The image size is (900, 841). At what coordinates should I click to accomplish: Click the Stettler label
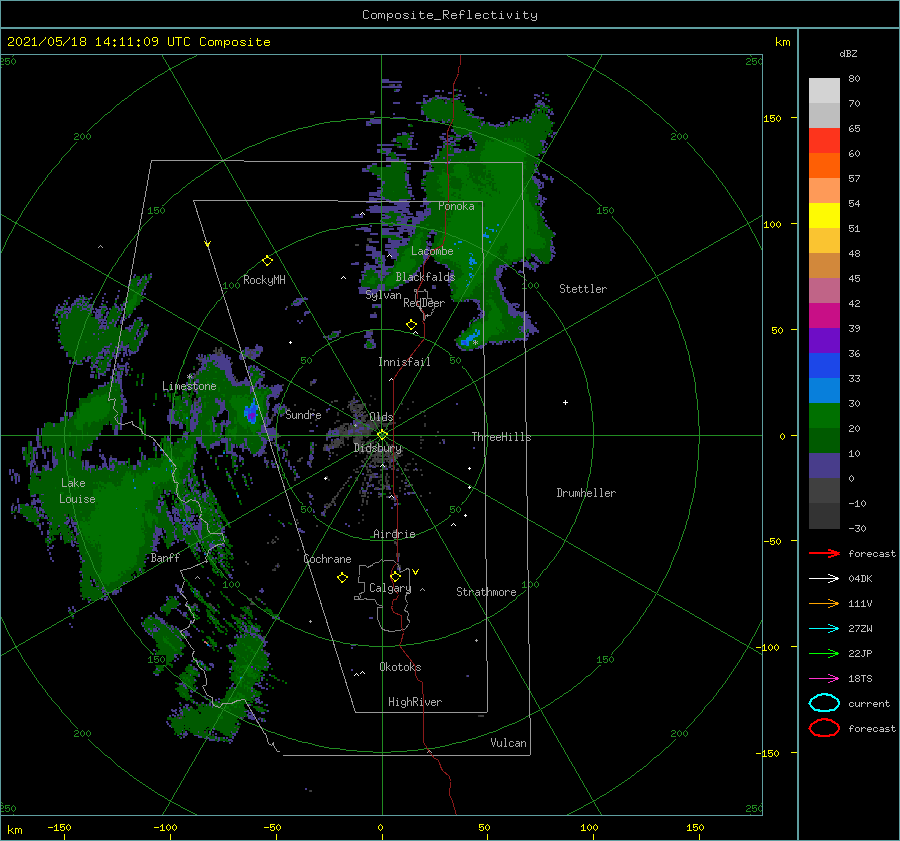click(x=583, y=289)
